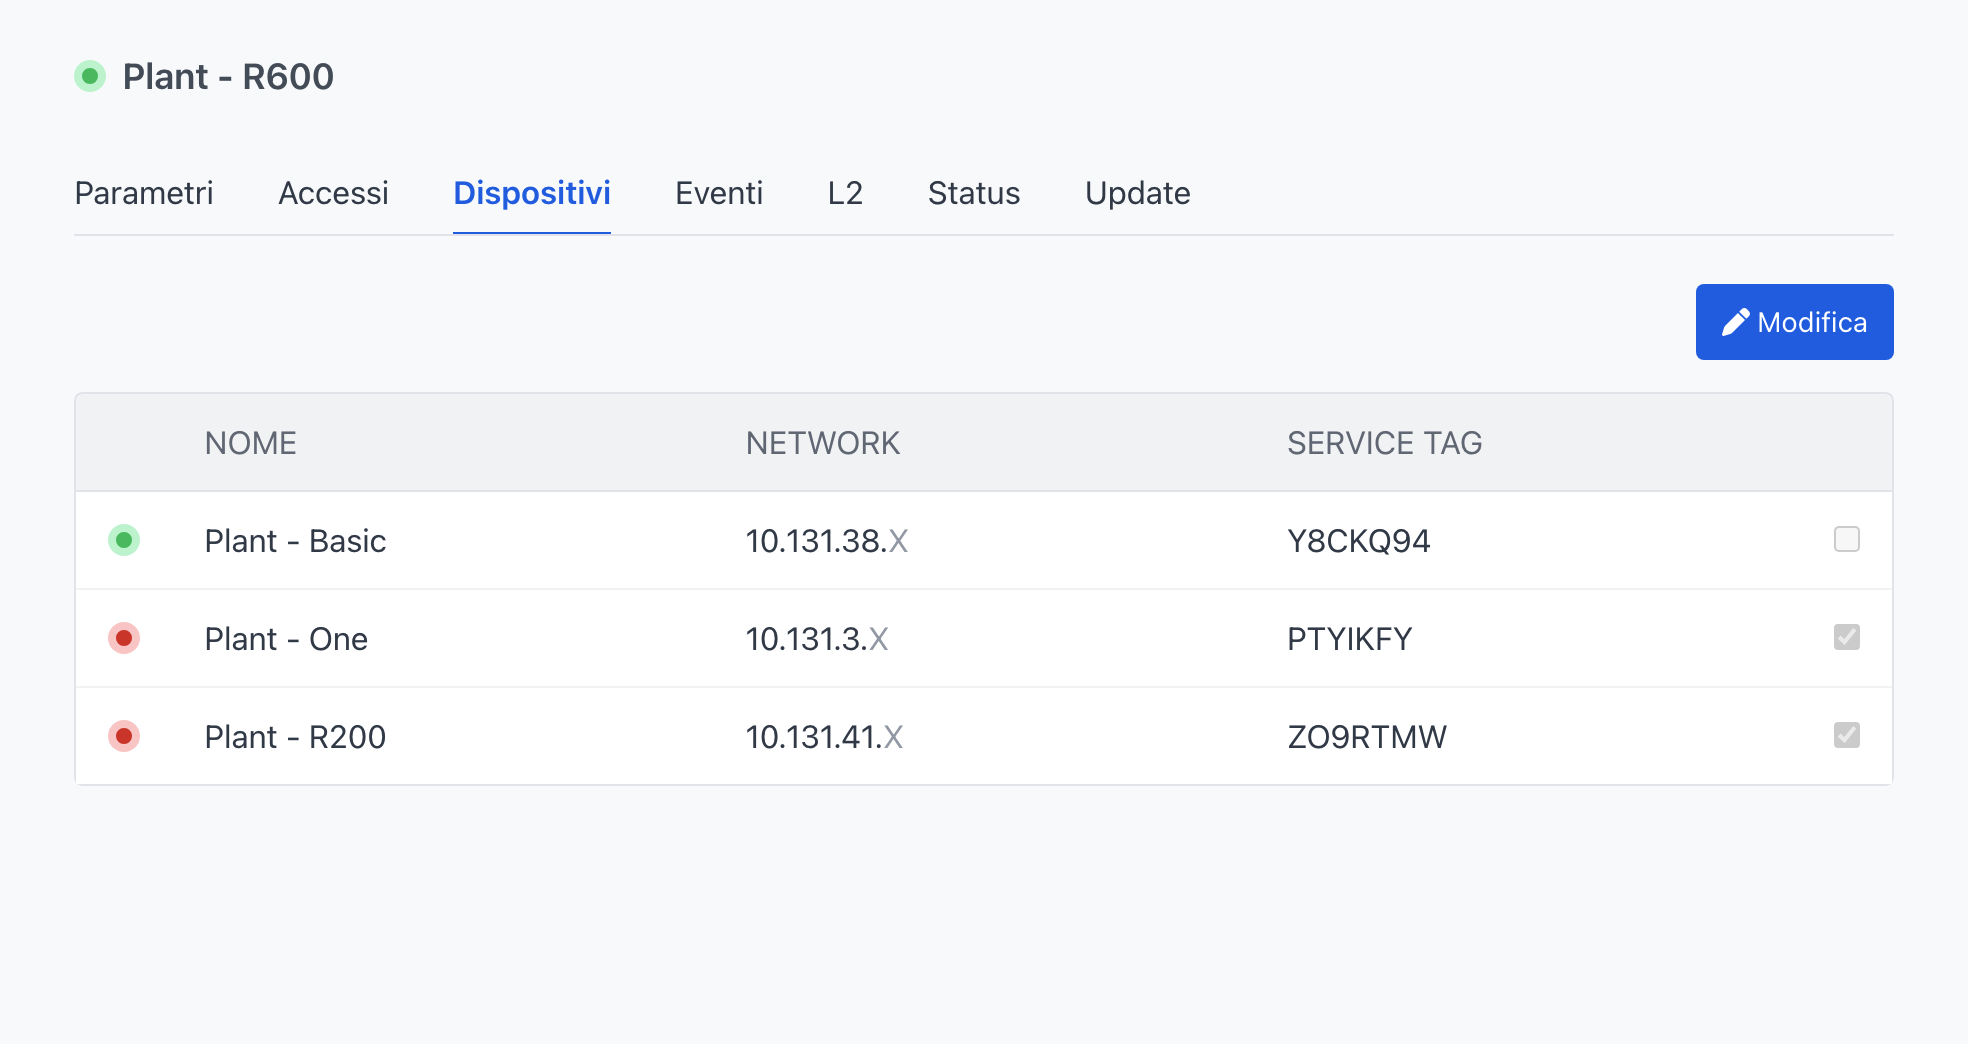This screenshot has height=1044, width=1968.
Task: Click the SERVICE TAG column header
Action: (1384, 443)
